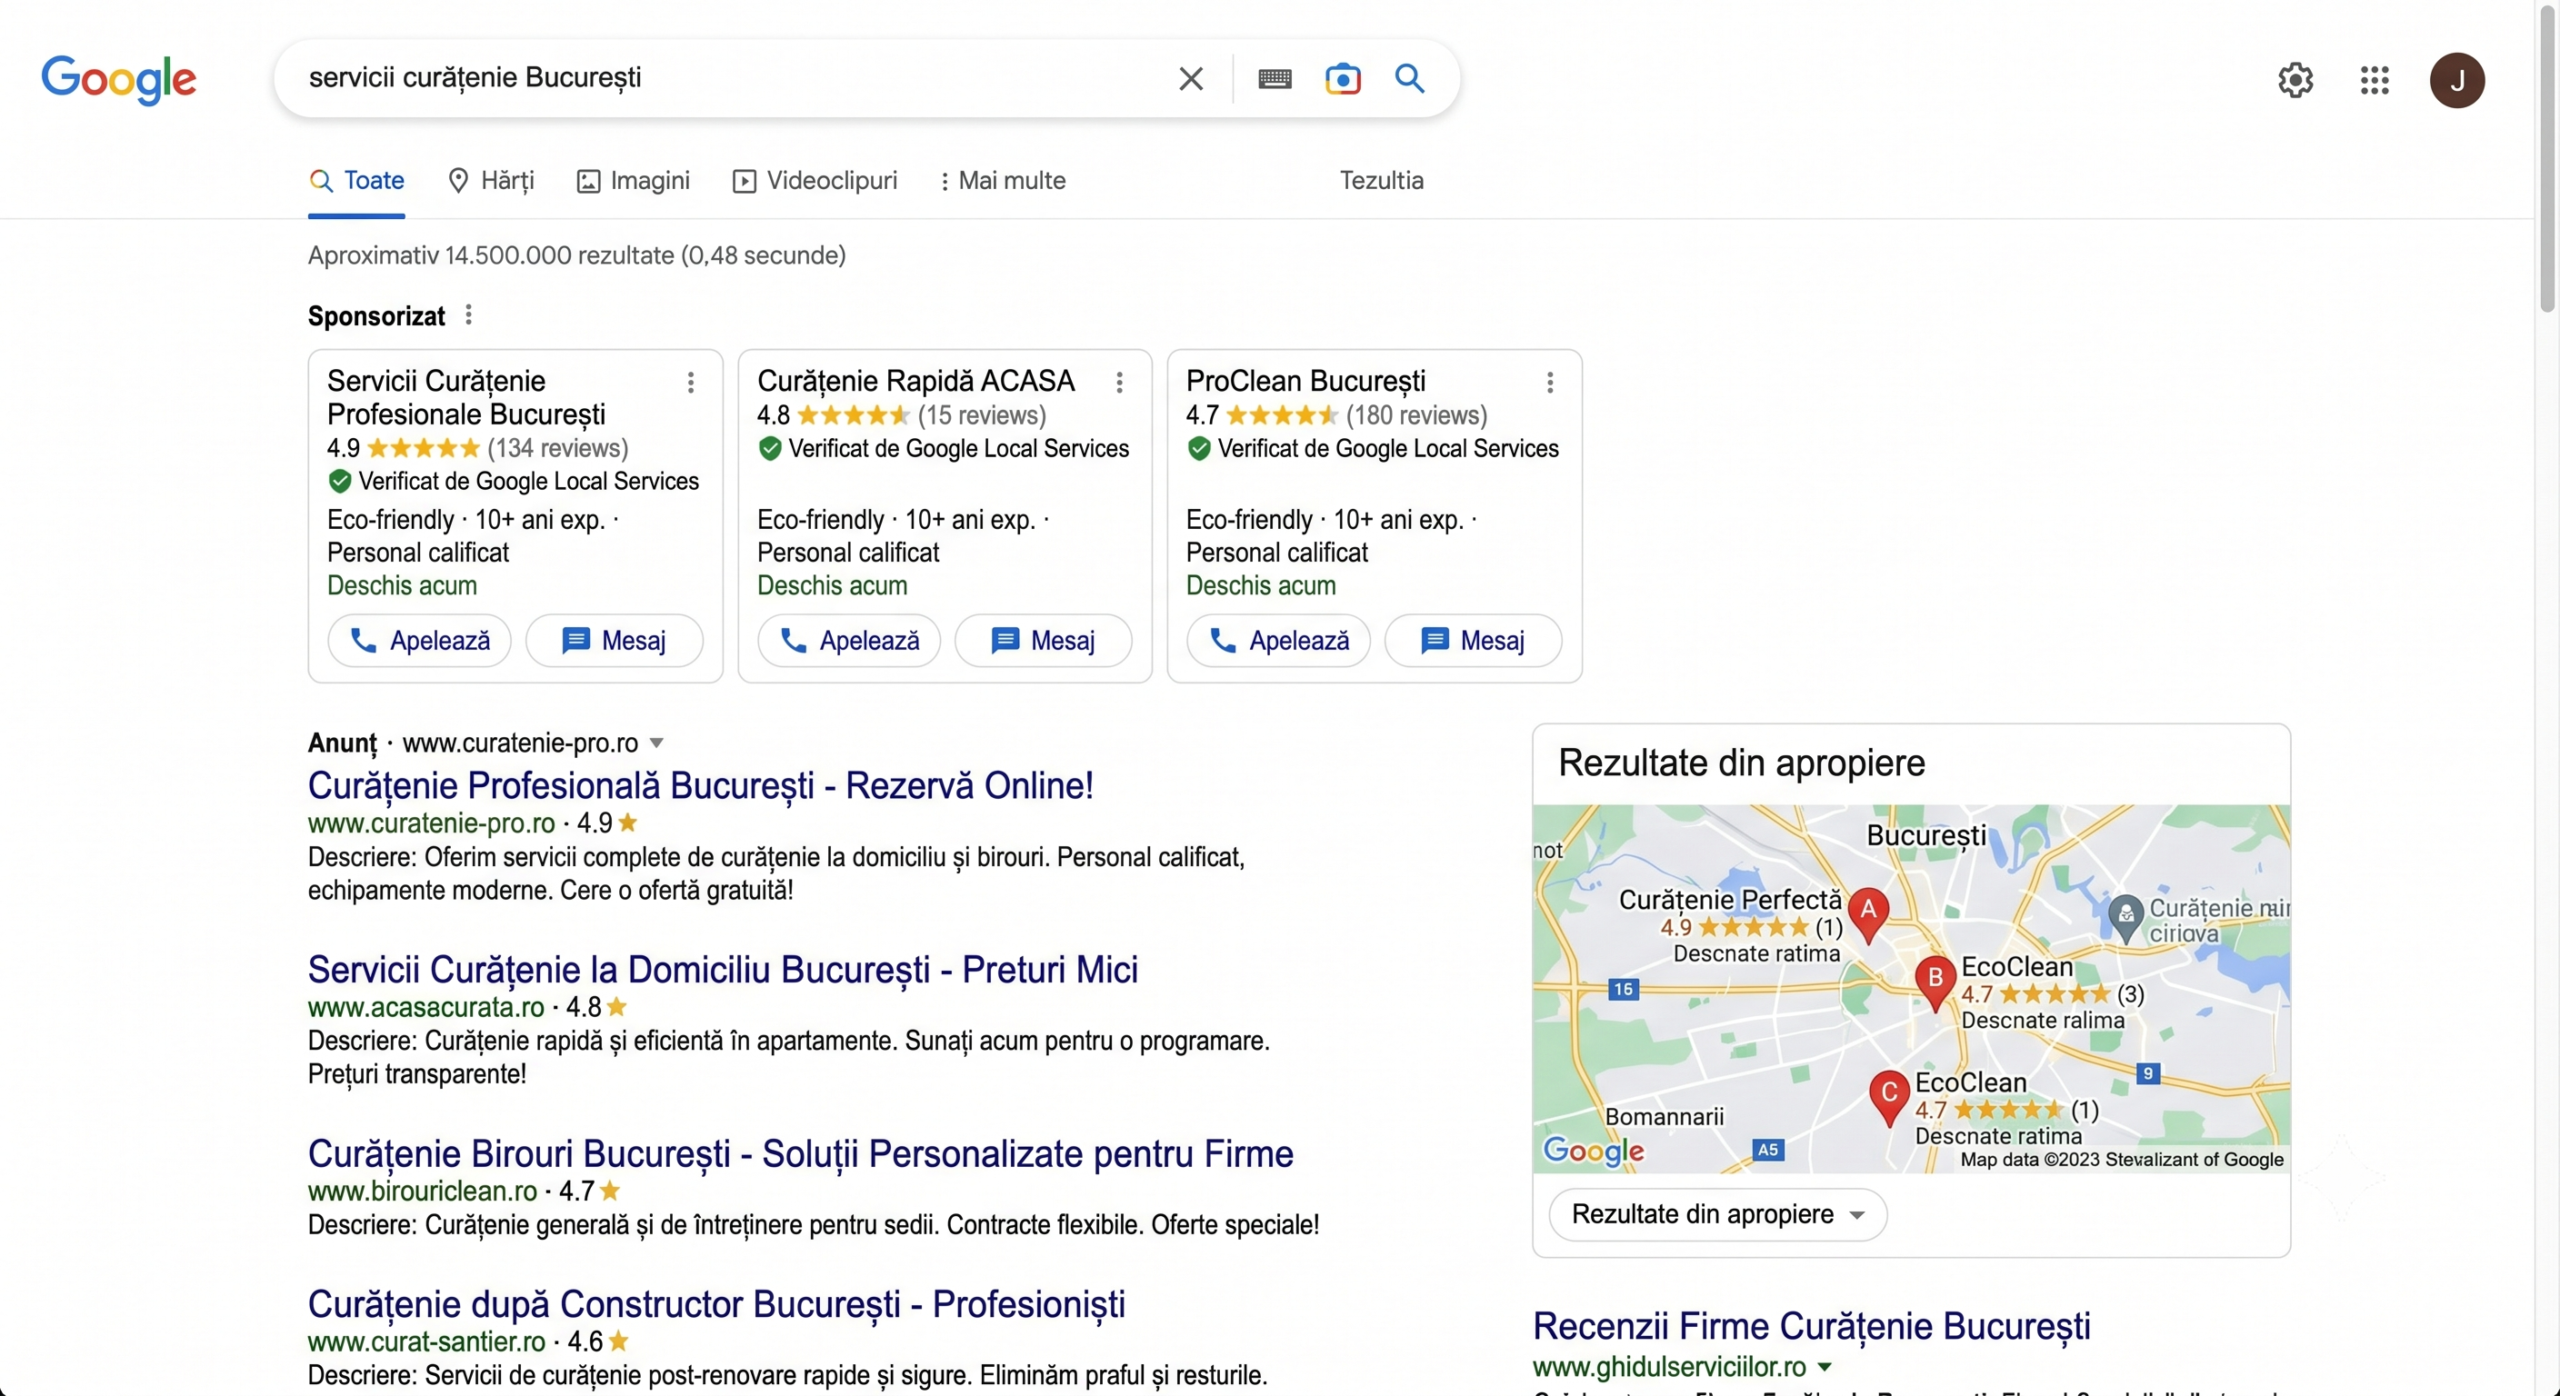Click the Tezultia option
The image size is (2560, 1396).
point(1381,180)
